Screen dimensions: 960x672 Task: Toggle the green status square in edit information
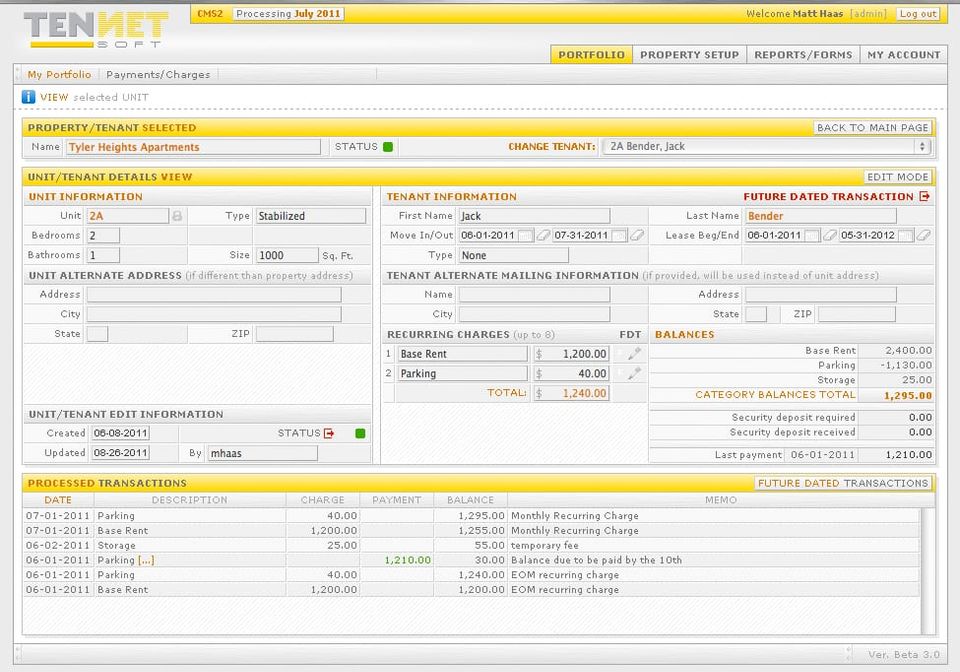point(360,433)
